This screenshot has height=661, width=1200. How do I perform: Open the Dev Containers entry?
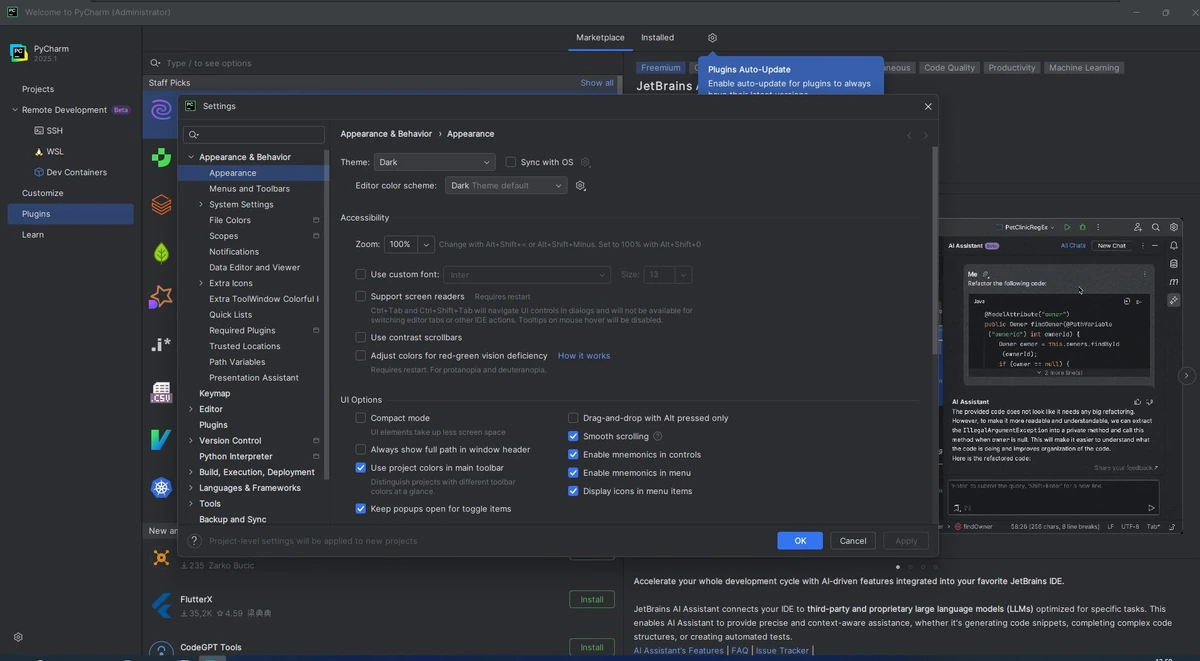point(71,172)
